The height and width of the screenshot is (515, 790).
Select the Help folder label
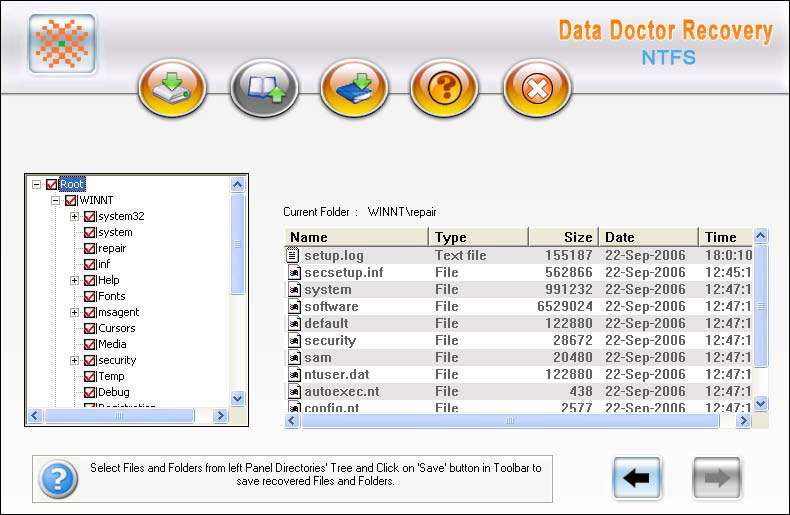pyautogui.click(x=109, y=280)
